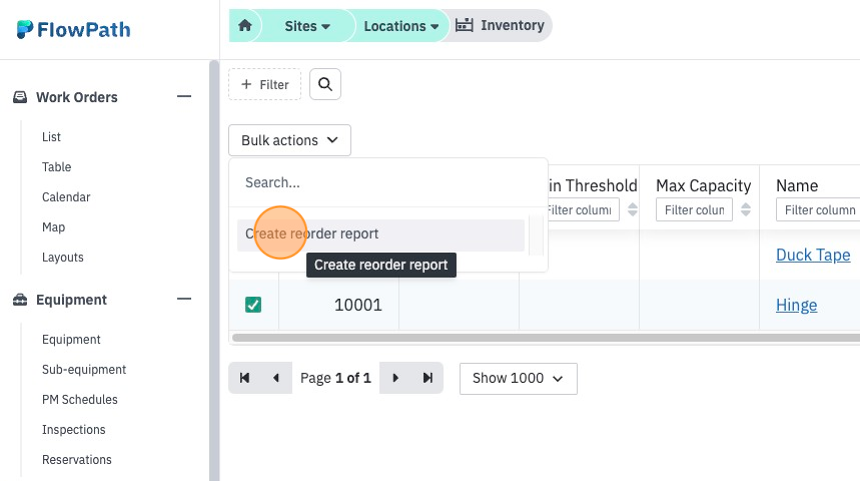
Task: Collapse the Work Orders section
Action: pos(184,97)
